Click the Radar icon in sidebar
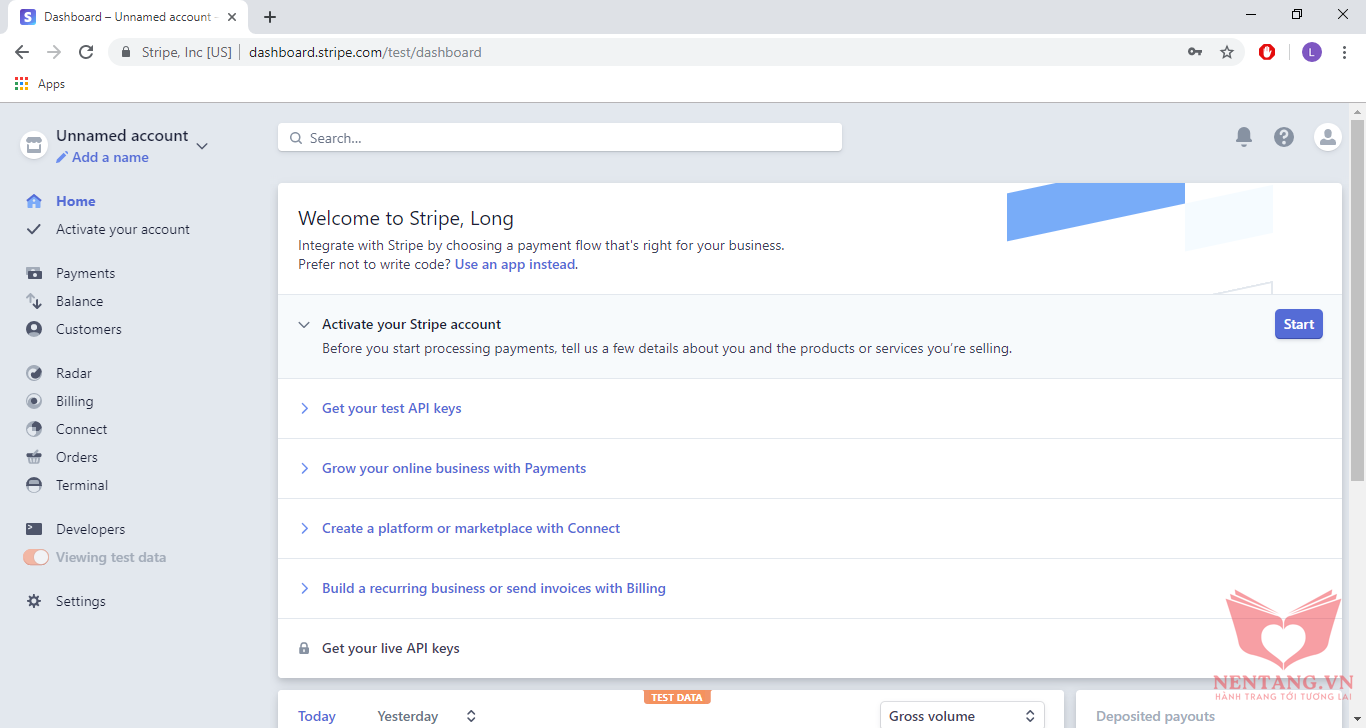The height and width of the screenshot is (728, 1366). 34,373
